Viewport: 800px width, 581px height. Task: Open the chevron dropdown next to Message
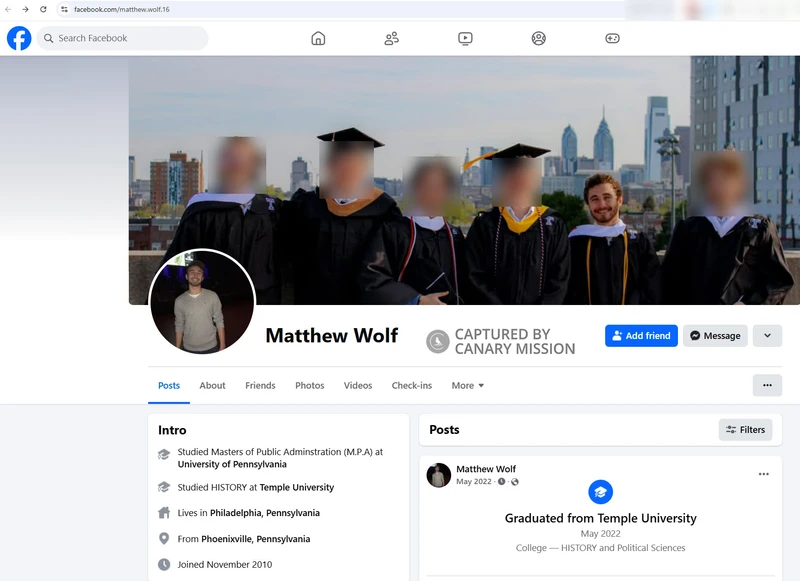[x=767, y=335]
